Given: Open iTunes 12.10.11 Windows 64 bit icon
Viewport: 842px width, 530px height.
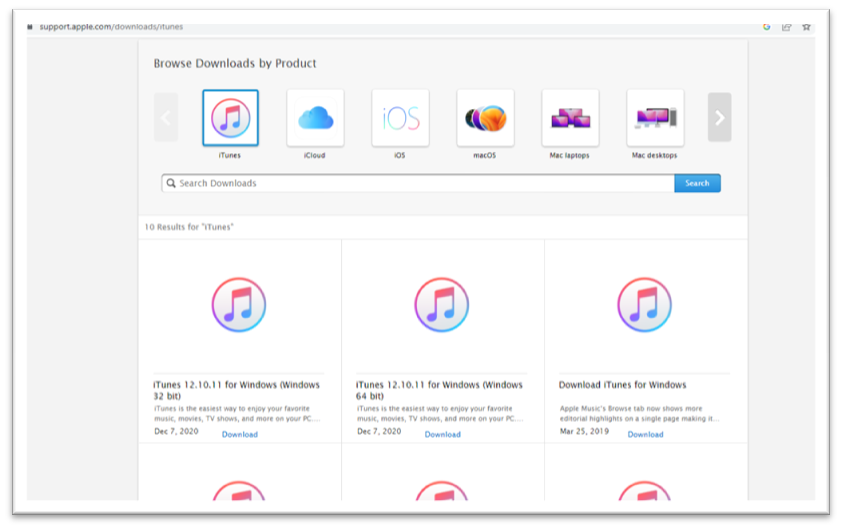Looking at the screenshot, I should (x=442, y=304).
